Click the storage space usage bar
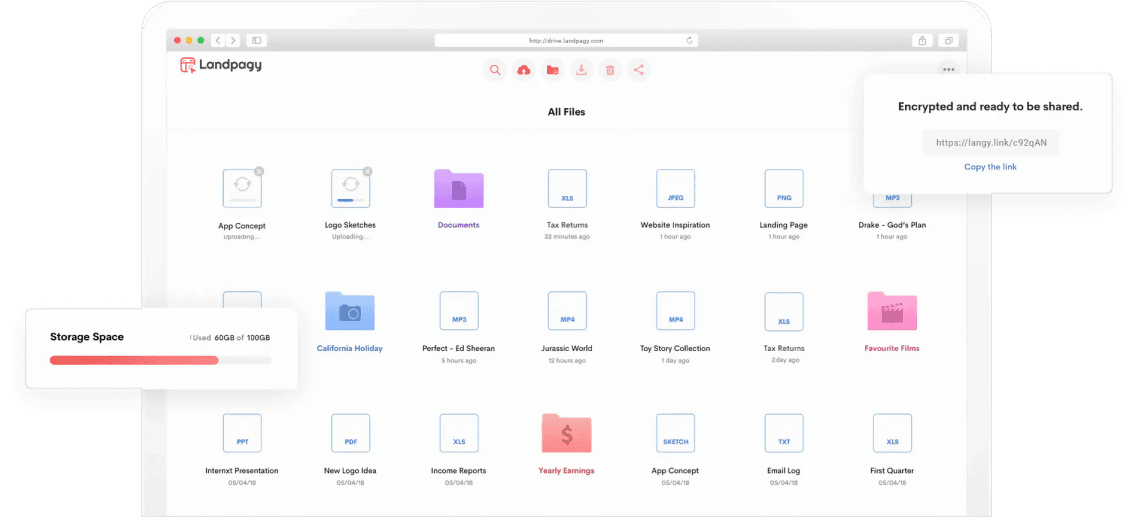The image size is (1136, 517). pos(160,360)
